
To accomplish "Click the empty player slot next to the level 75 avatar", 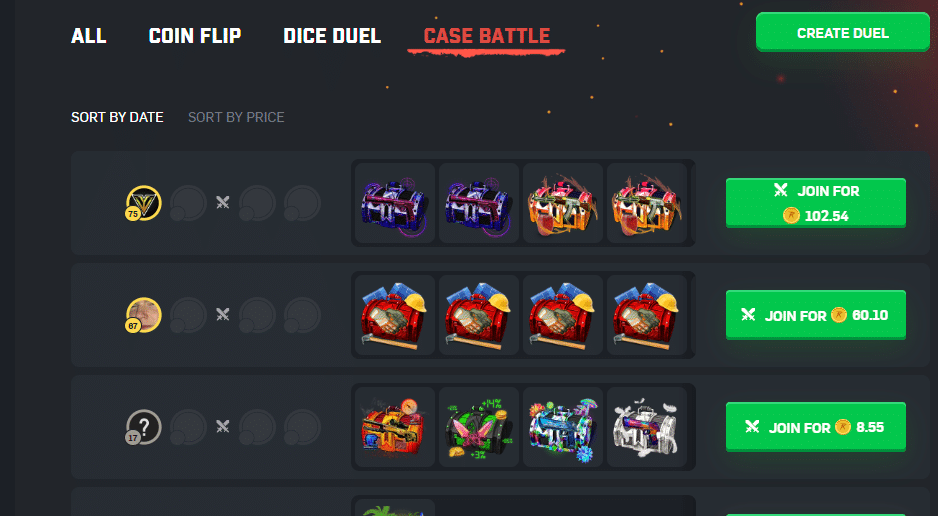I will point(188,203).
